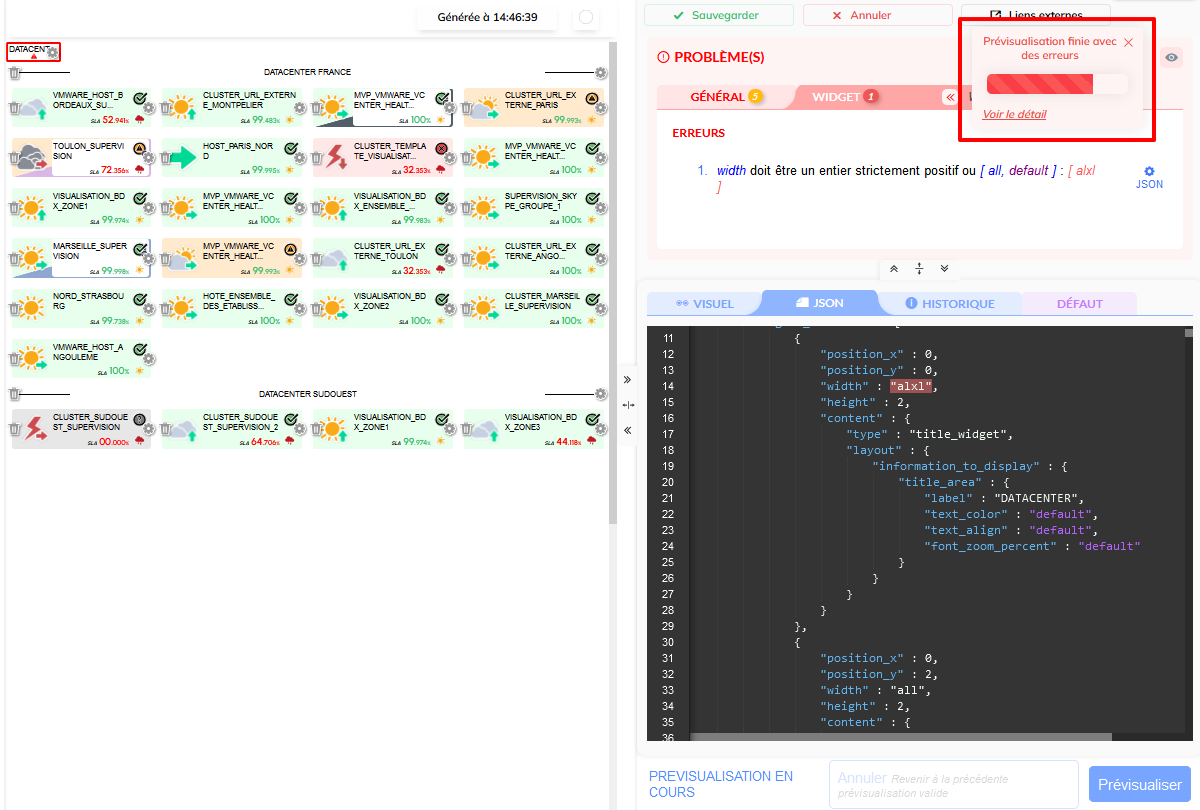Delete the VMWARE_HOST_ANGOULEME widget
This screenshot has height=810, width=1200.
pos(16,358)
